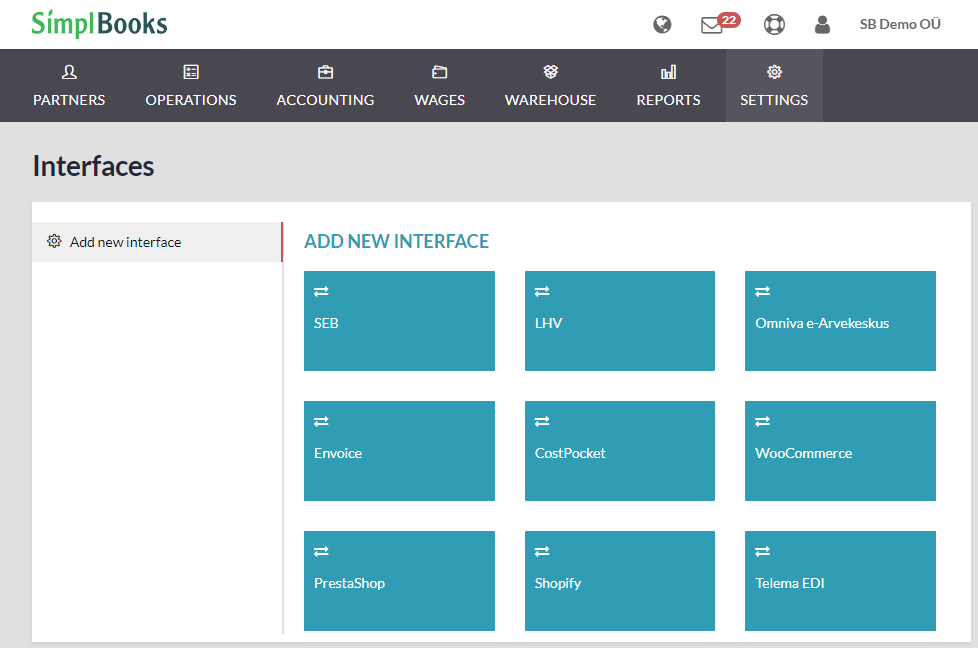Screen dimensions: 978x648
Task: Click the arrows icon on Envoice tile
Action: 321,422
